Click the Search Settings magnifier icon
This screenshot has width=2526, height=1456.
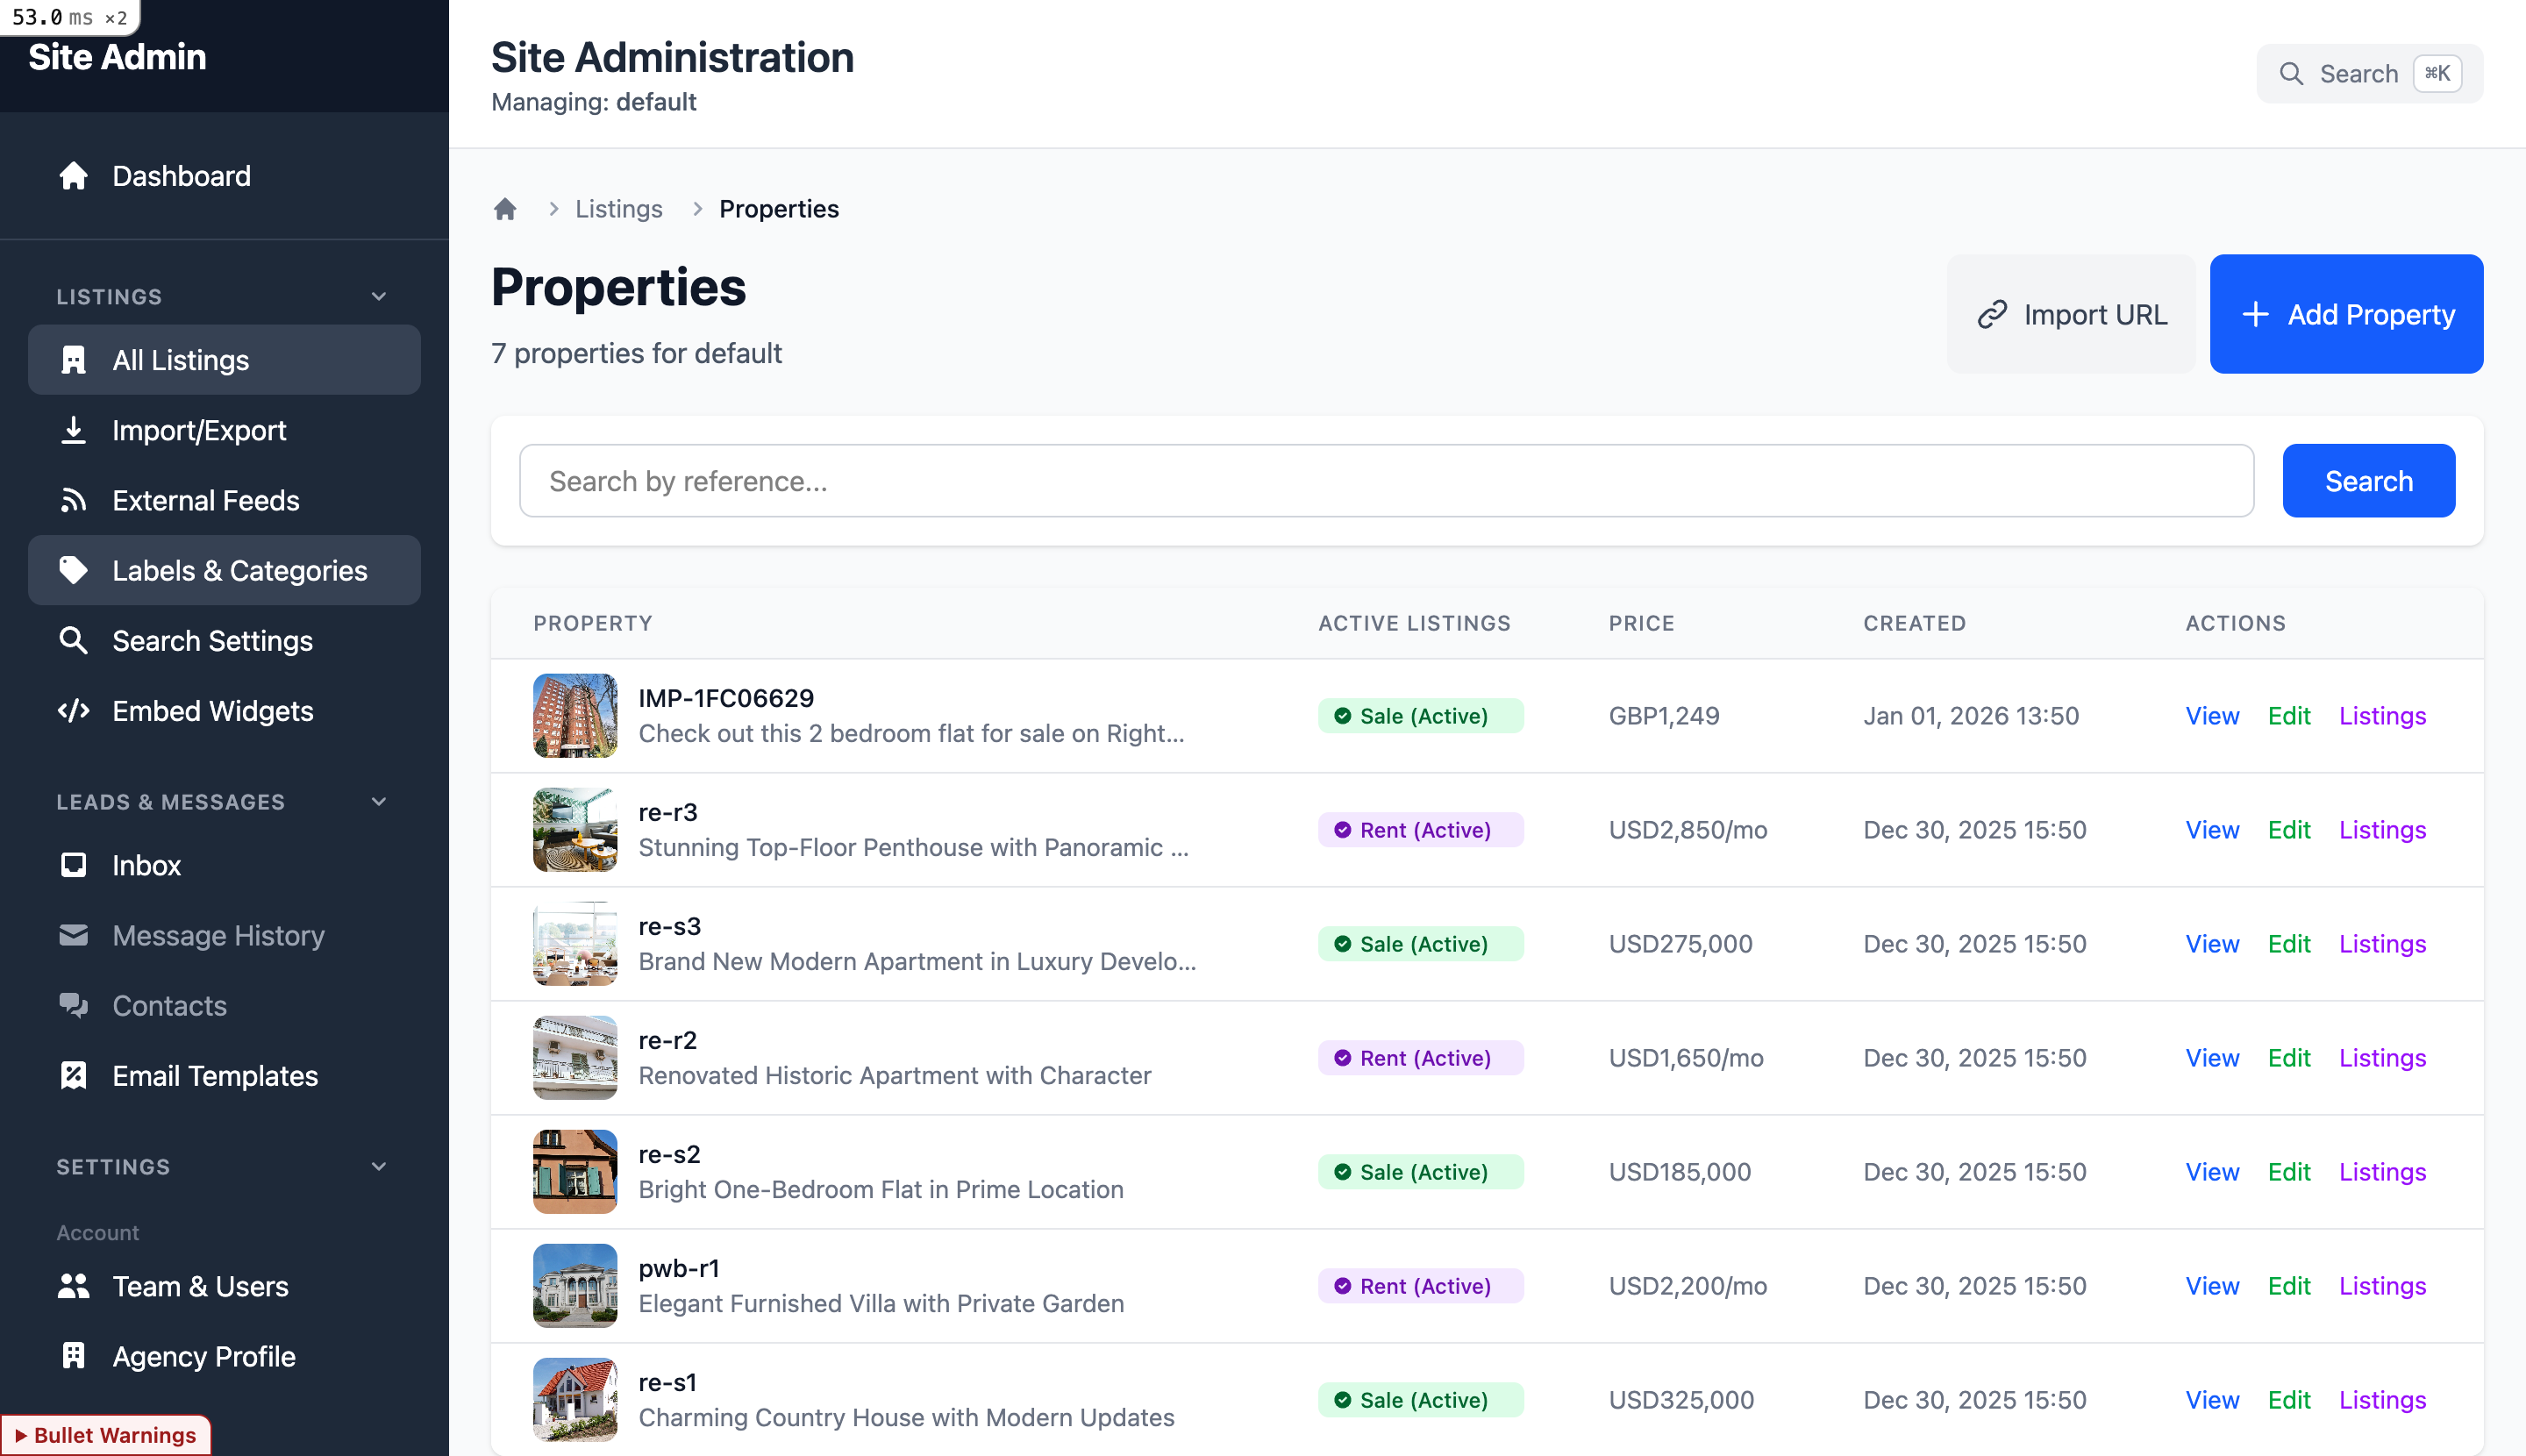coord(74,640)
